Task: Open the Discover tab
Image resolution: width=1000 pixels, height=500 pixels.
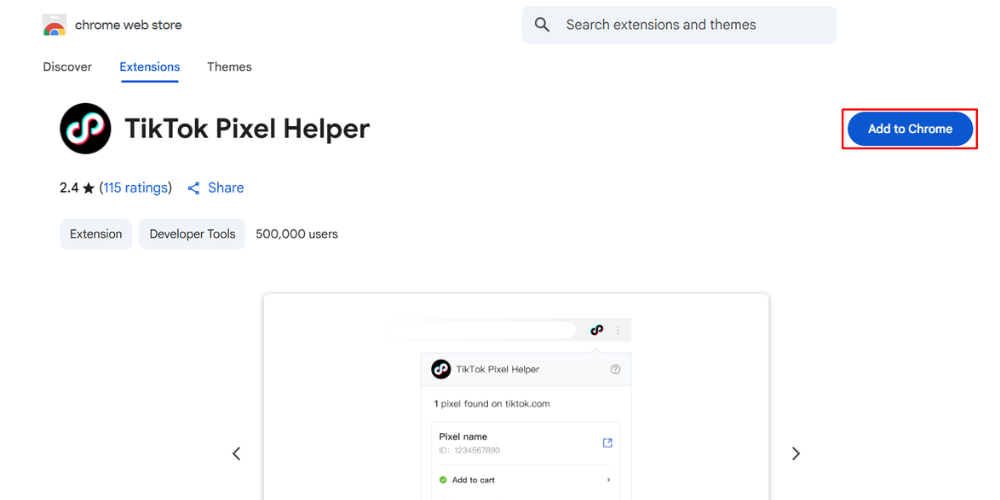Action: coord(68,67)
